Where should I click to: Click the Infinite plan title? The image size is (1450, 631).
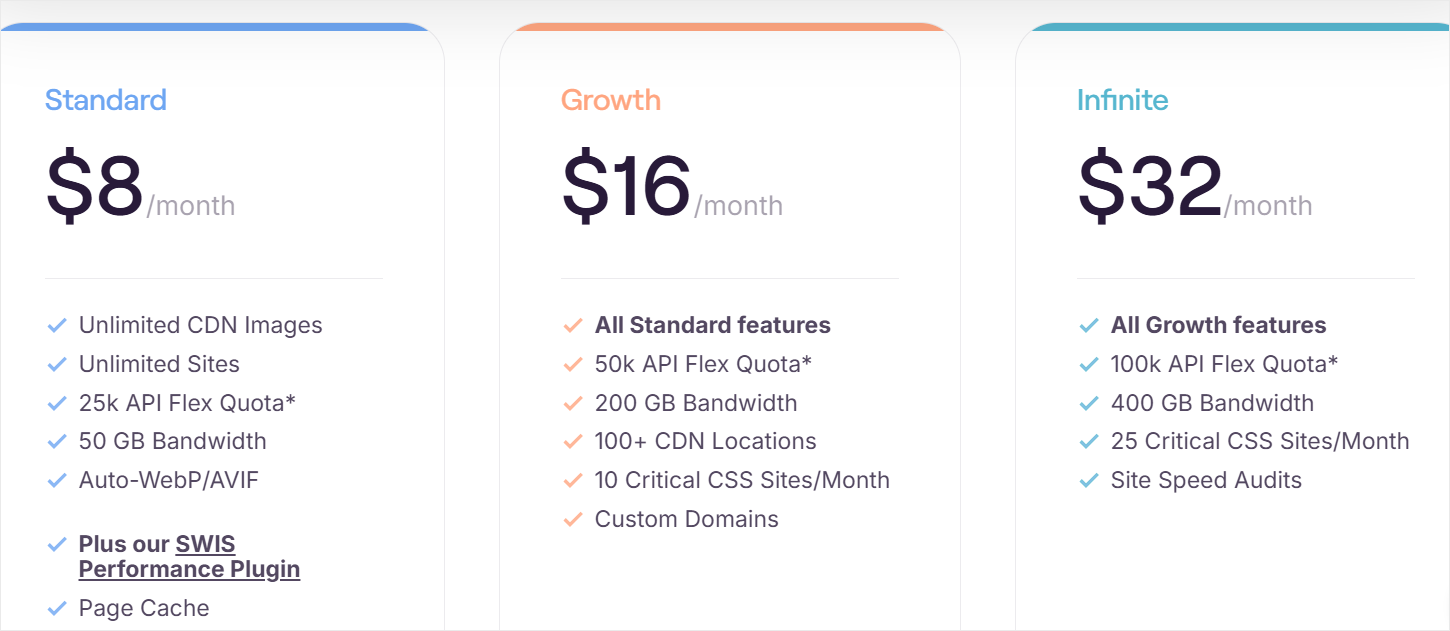click(x=1123, y=100)
